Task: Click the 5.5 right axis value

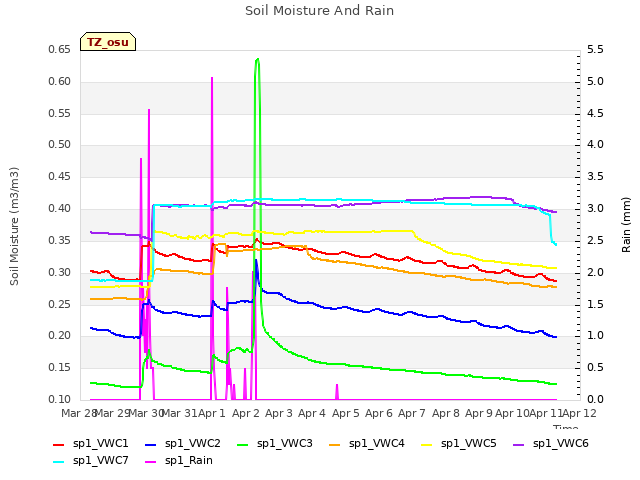Action: point(595,50)
